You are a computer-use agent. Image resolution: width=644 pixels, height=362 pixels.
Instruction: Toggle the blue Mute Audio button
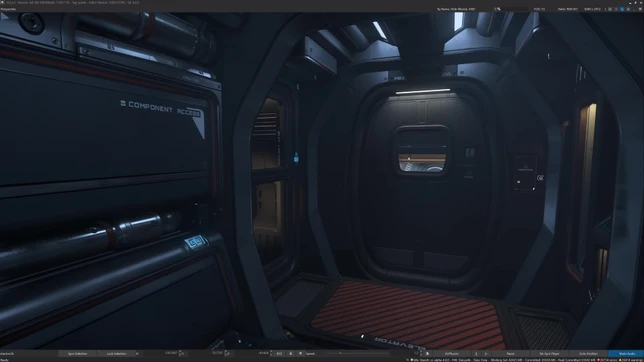[x=627, y=353]
